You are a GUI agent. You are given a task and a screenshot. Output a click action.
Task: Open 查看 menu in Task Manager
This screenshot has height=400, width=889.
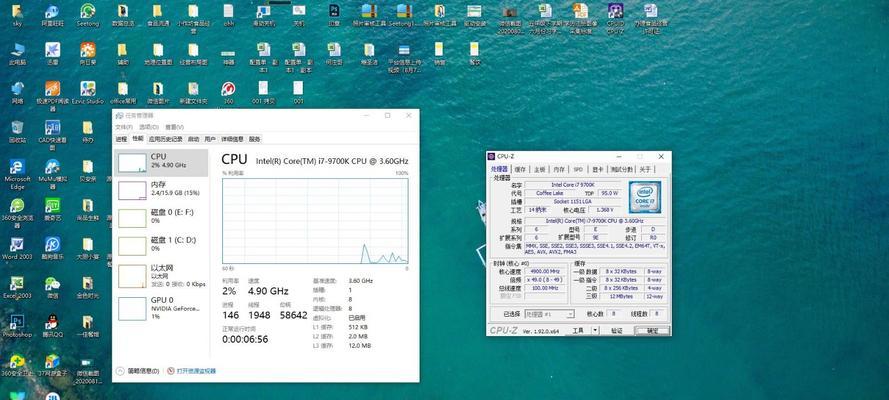[174, 127]
